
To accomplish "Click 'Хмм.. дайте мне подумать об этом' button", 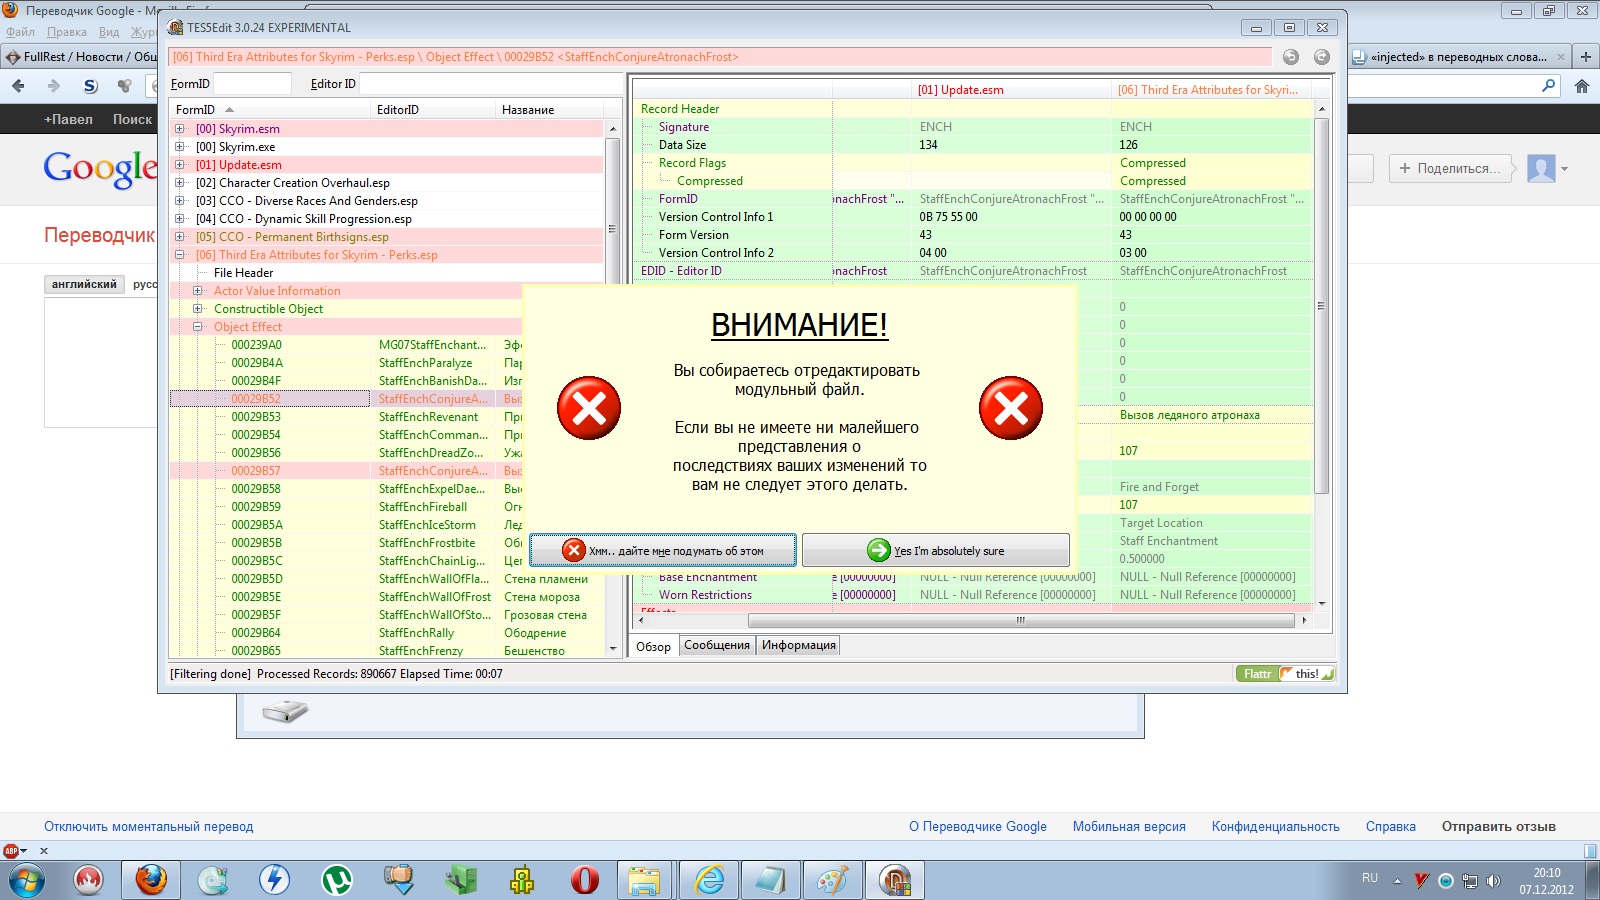I will tap(663, 550).
